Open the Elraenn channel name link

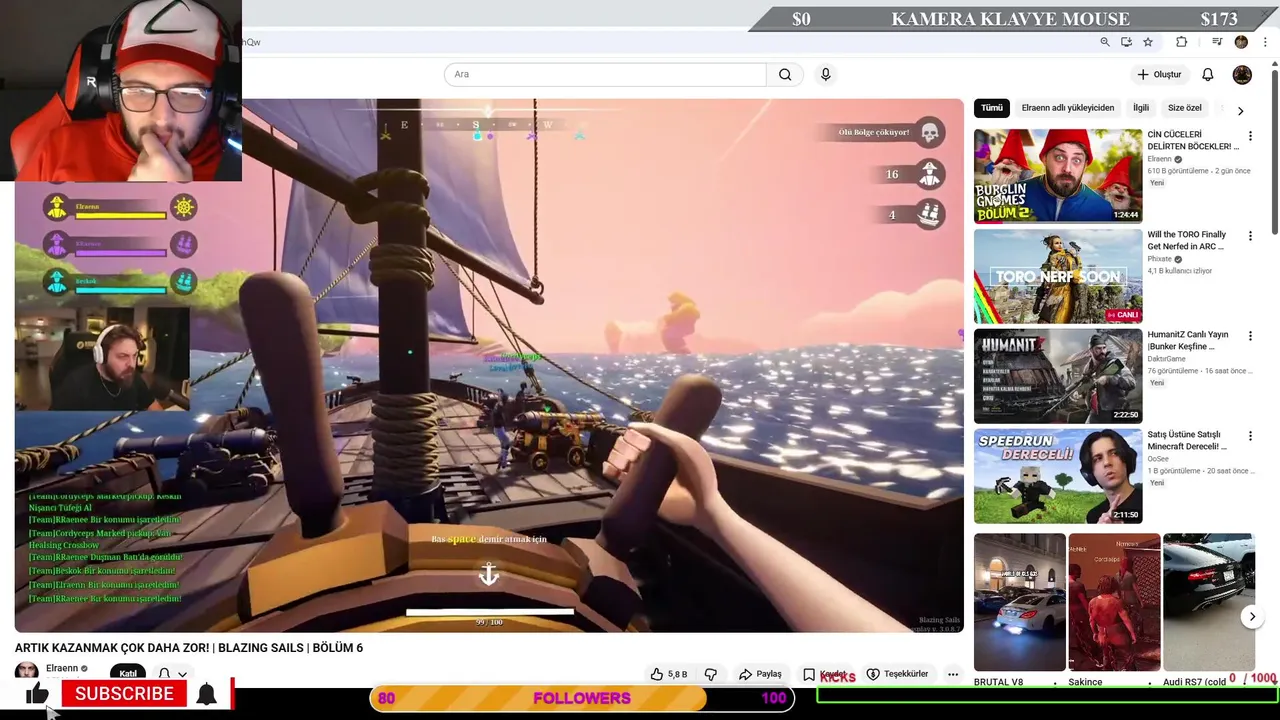click(62, 668)
